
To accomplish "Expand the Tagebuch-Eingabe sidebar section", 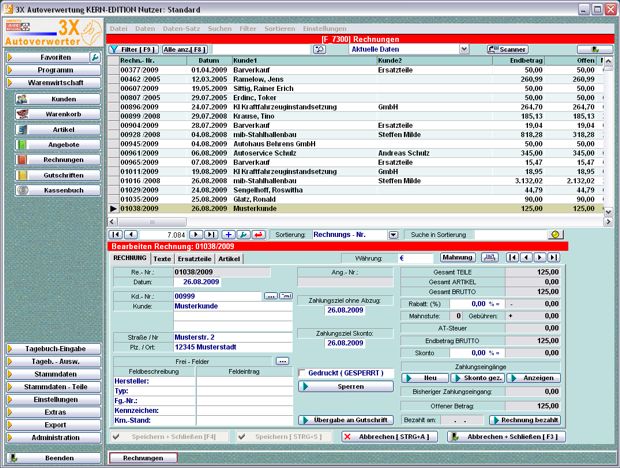I will click(x=53, y=349).
